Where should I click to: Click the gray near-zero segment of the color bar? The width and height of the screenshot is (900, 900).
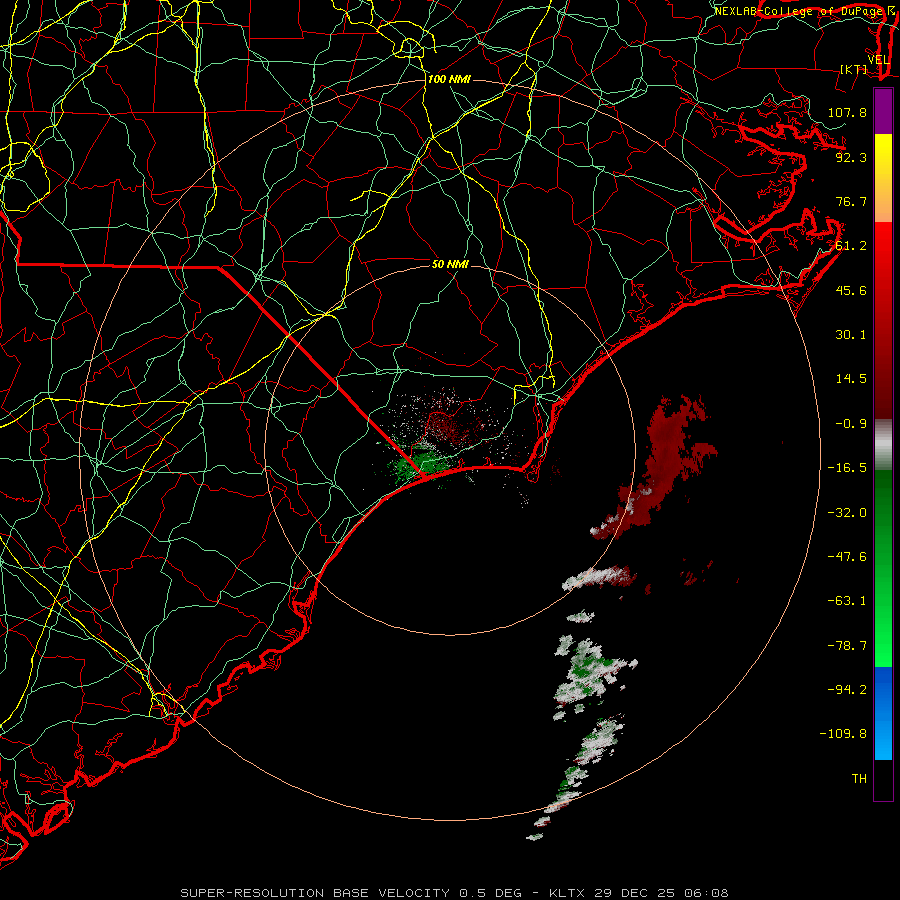coord(883,445)
